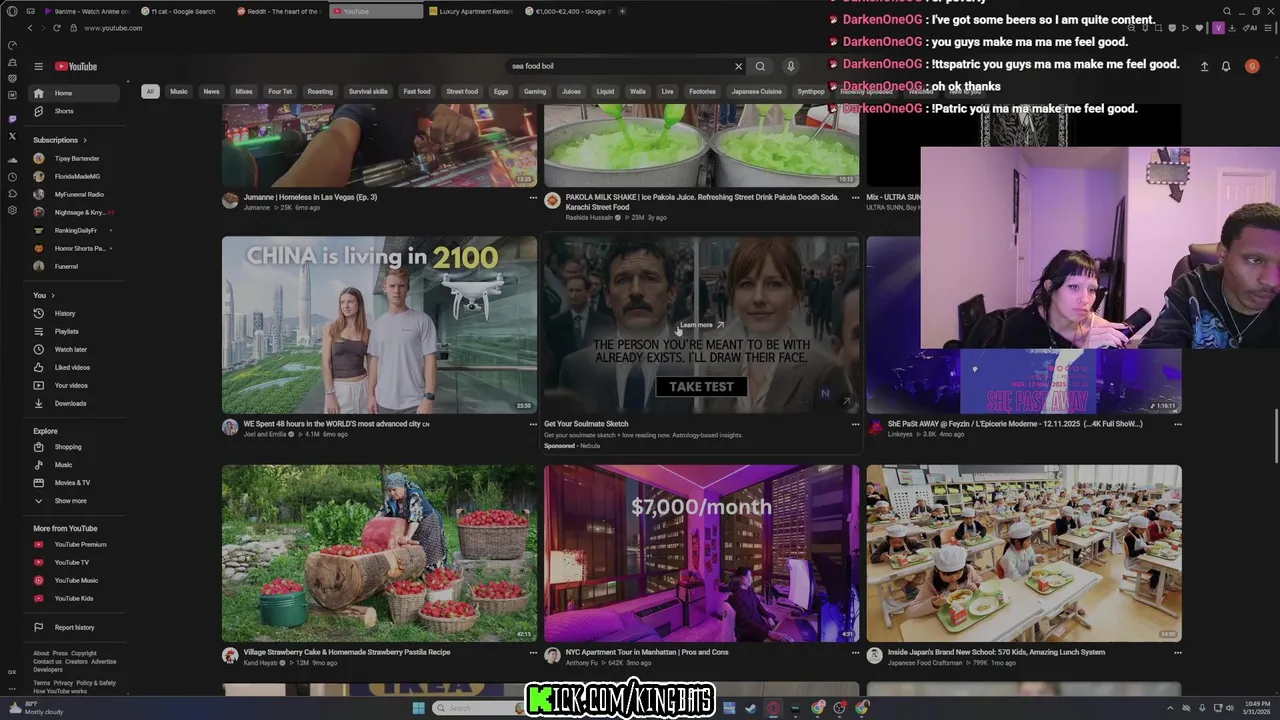Open the Village Strawberry Cake video thumbnail

[x=379, y=553]
